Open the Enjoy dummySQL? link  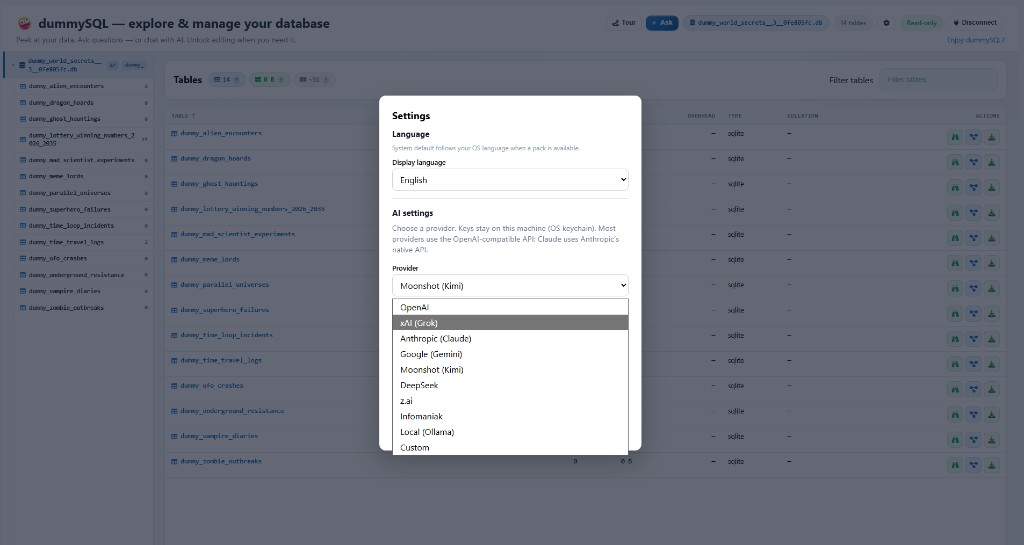coord(976,40)
